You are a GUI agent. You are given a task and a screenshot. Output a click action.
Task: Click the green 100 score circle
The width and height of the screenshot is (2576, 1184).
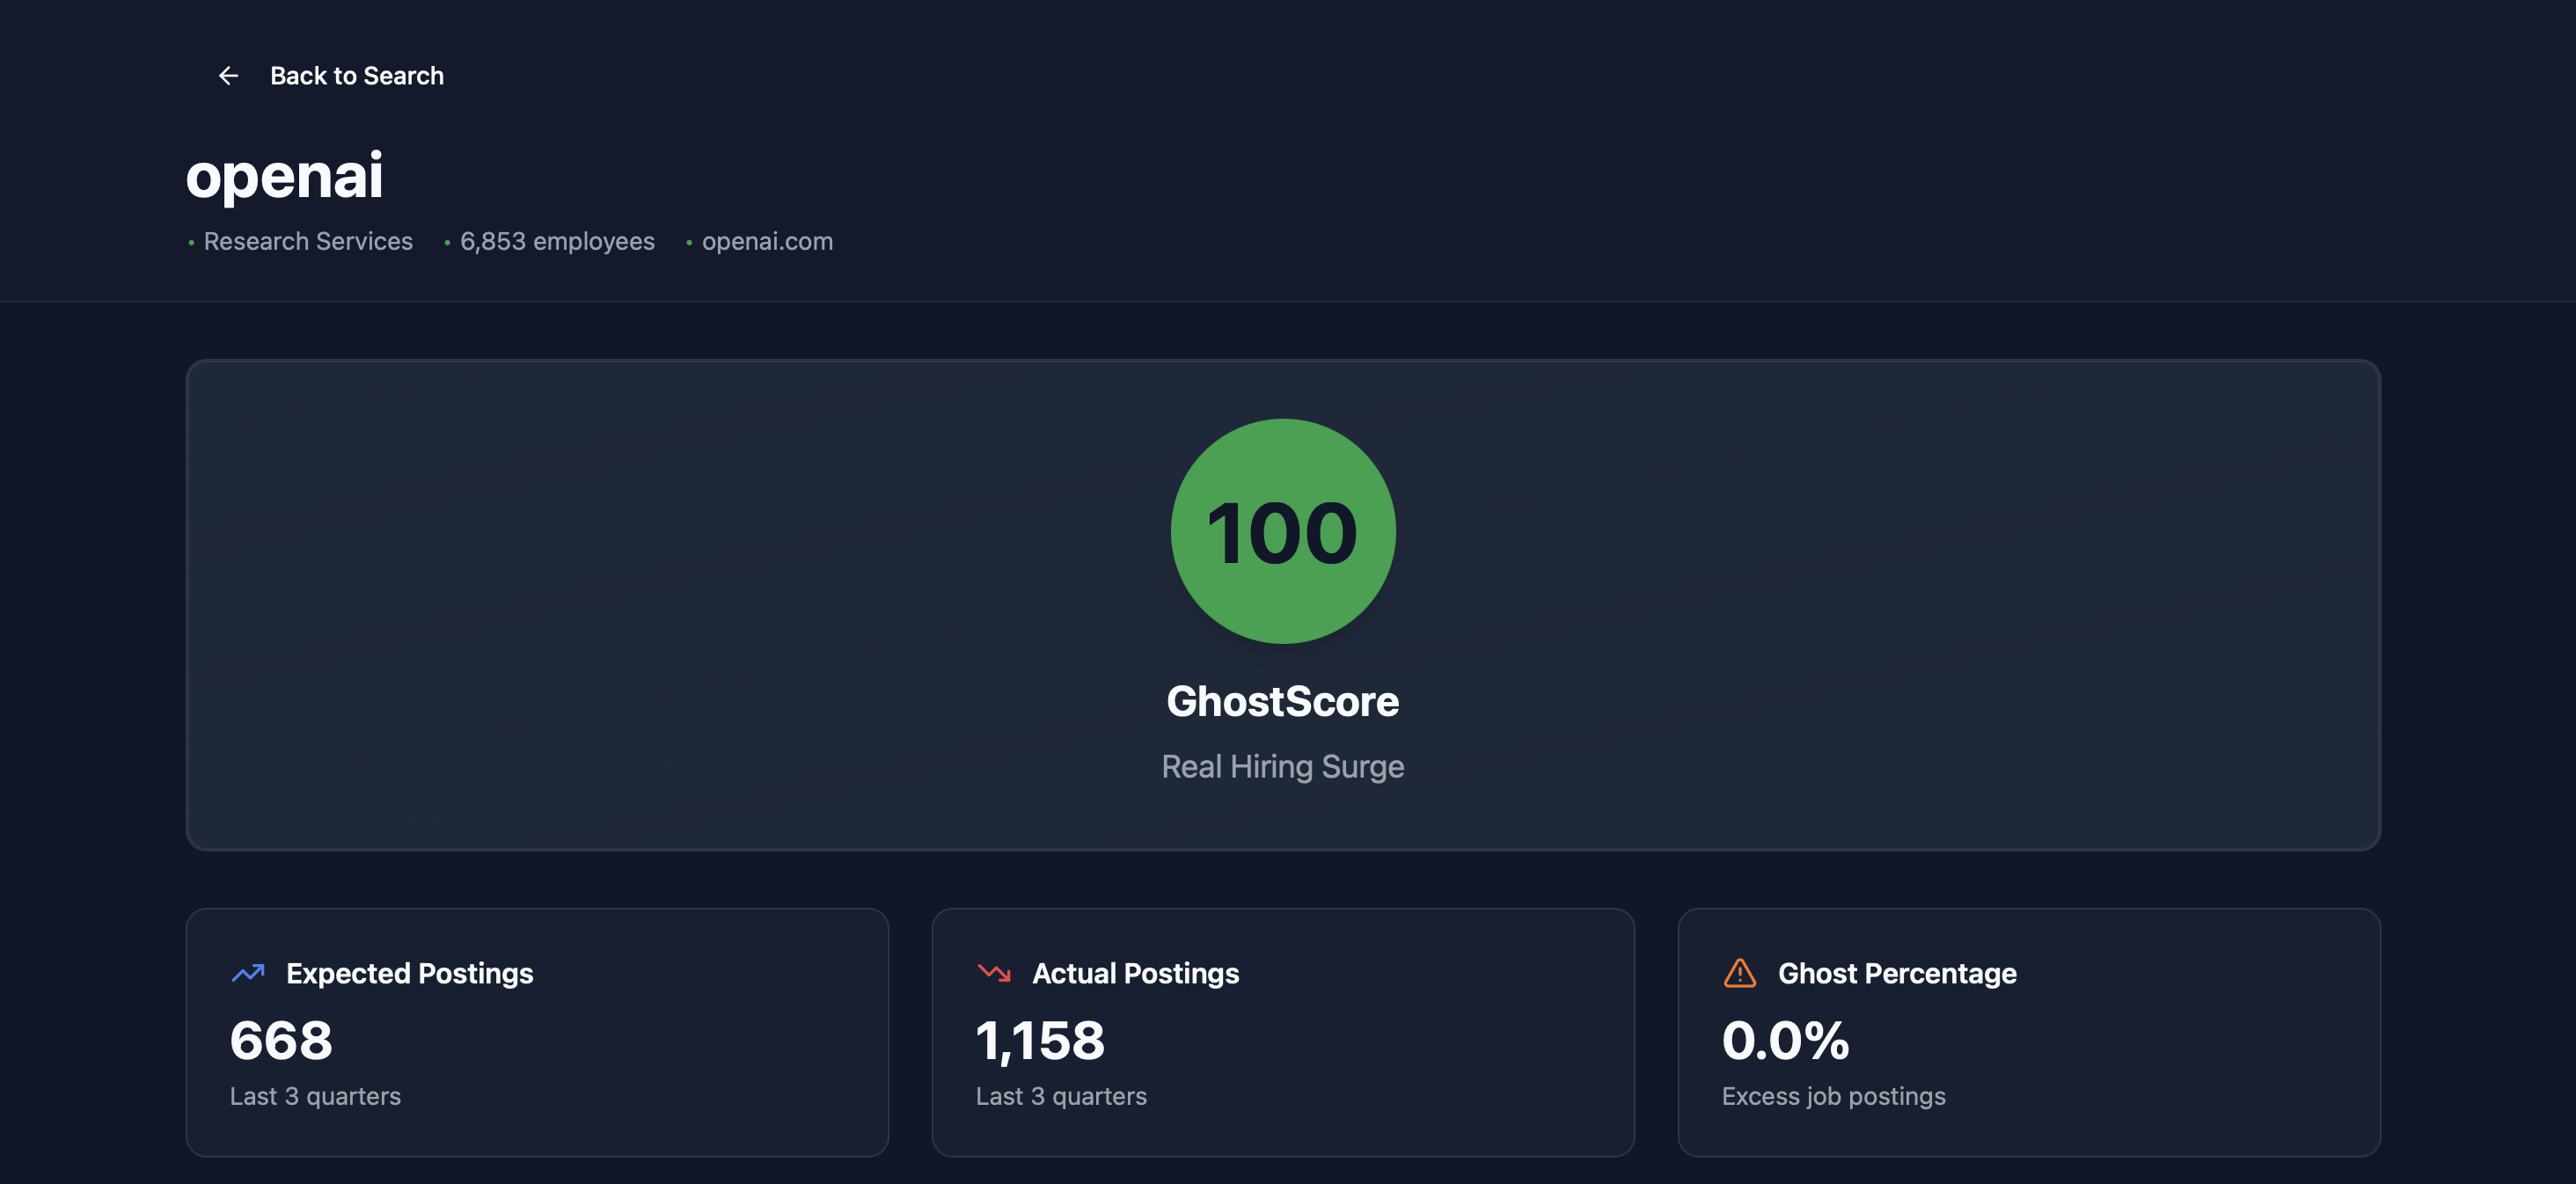(x=1283, y=531)
